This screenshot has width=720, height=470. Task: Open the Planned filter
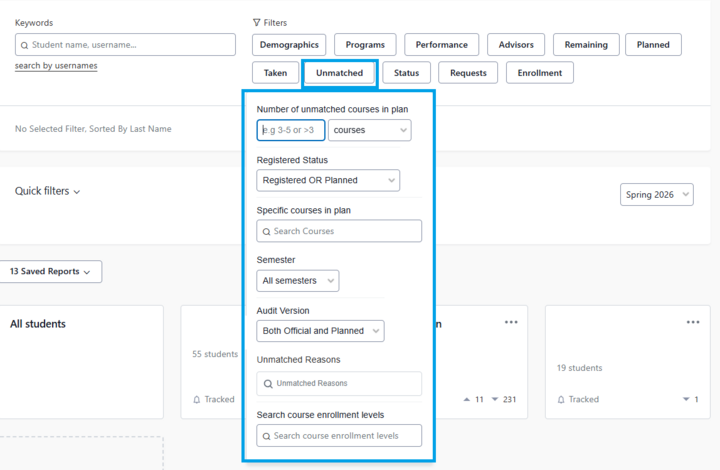pos(653,45)
